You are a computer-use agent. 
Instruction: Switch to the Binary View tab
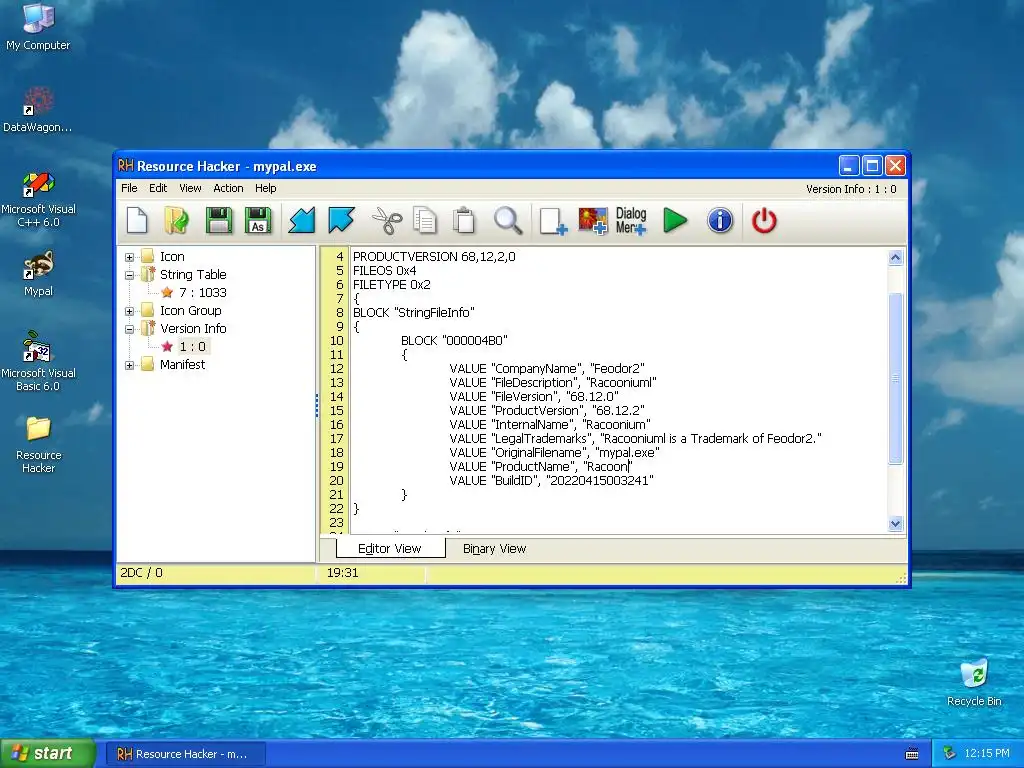[494, 549]
